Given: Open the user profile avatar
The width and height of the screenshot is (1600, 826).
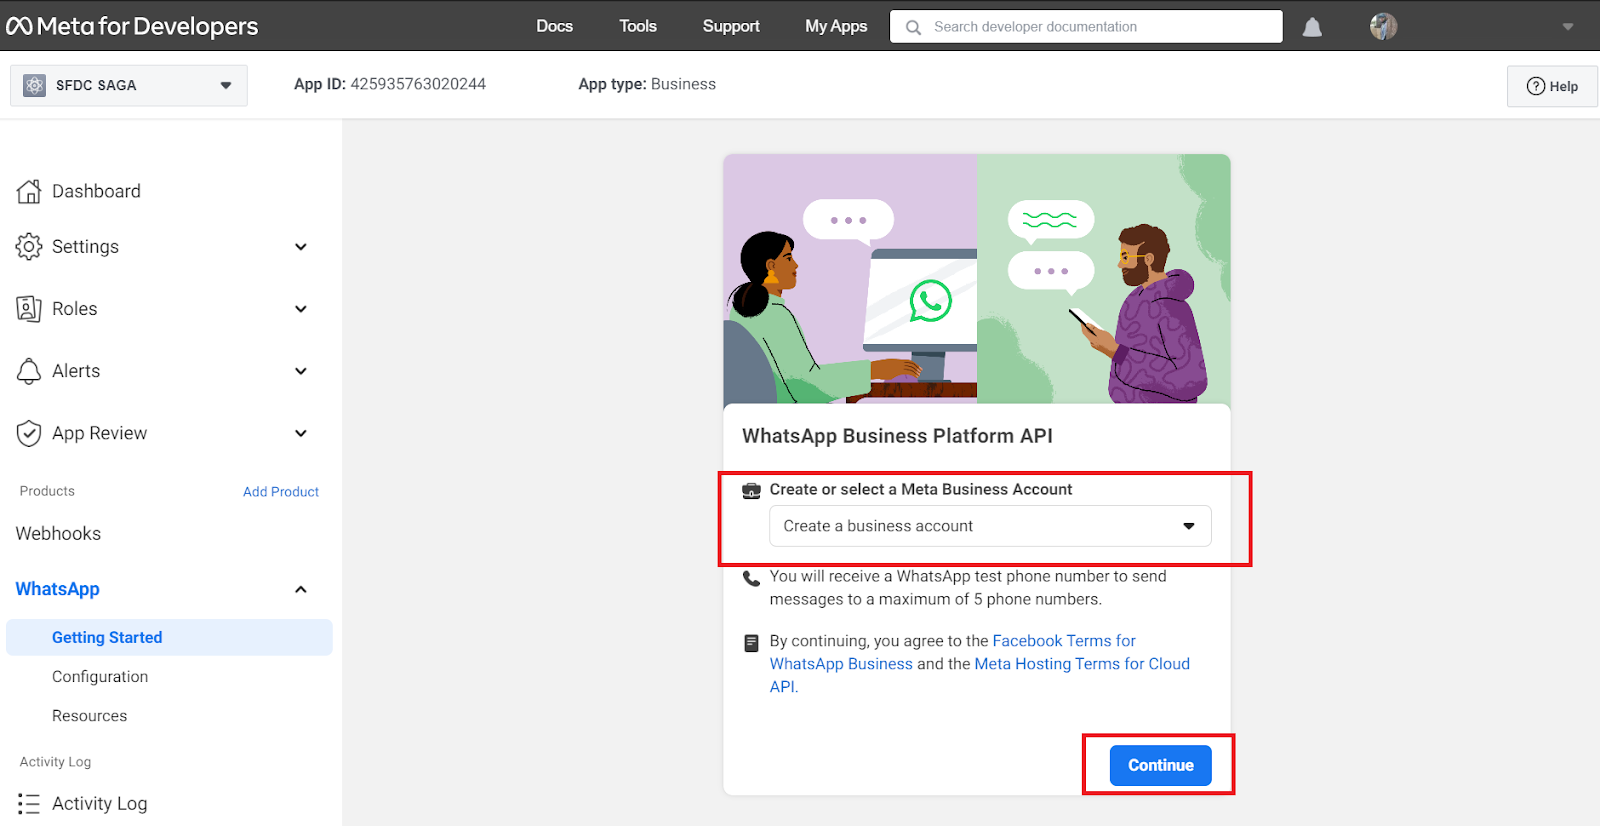Looking at the screenshot, I should point(1383,27).
